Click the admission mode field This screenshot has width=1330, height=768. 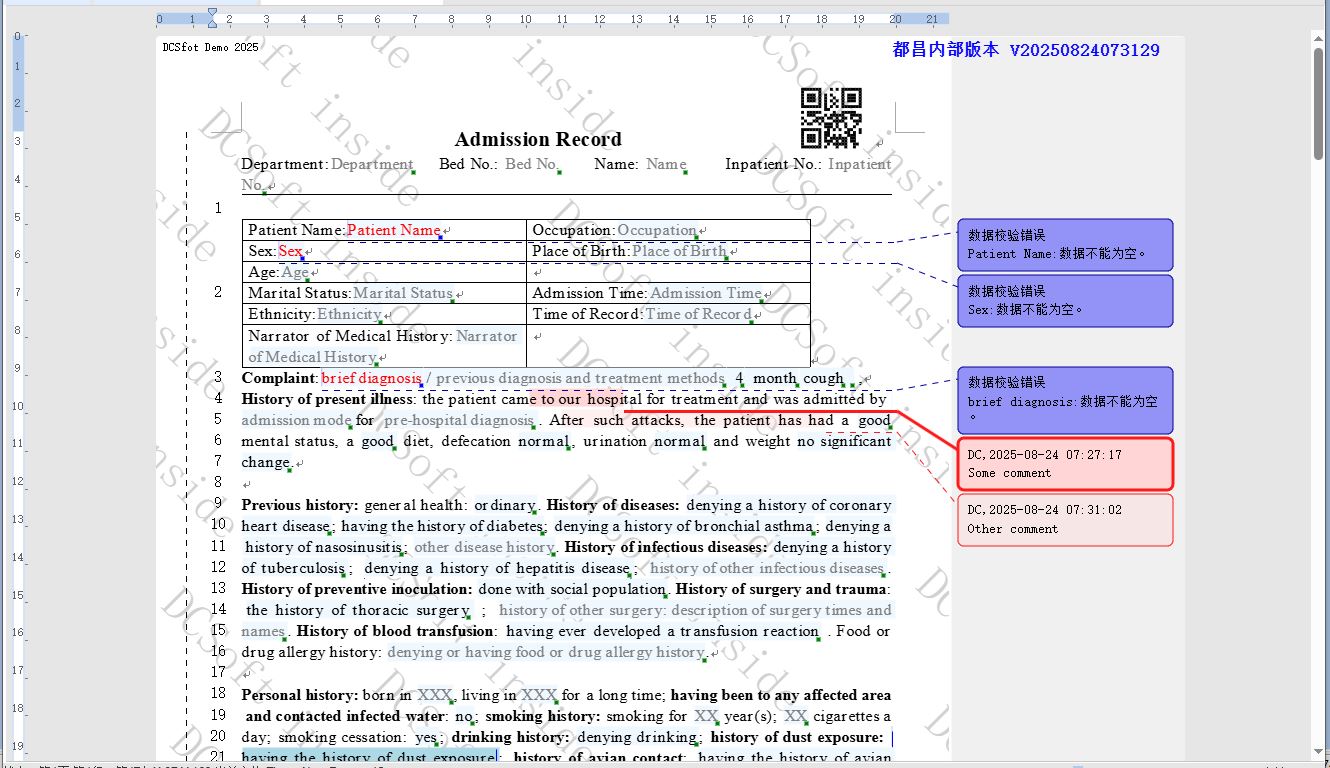[296, 420]
